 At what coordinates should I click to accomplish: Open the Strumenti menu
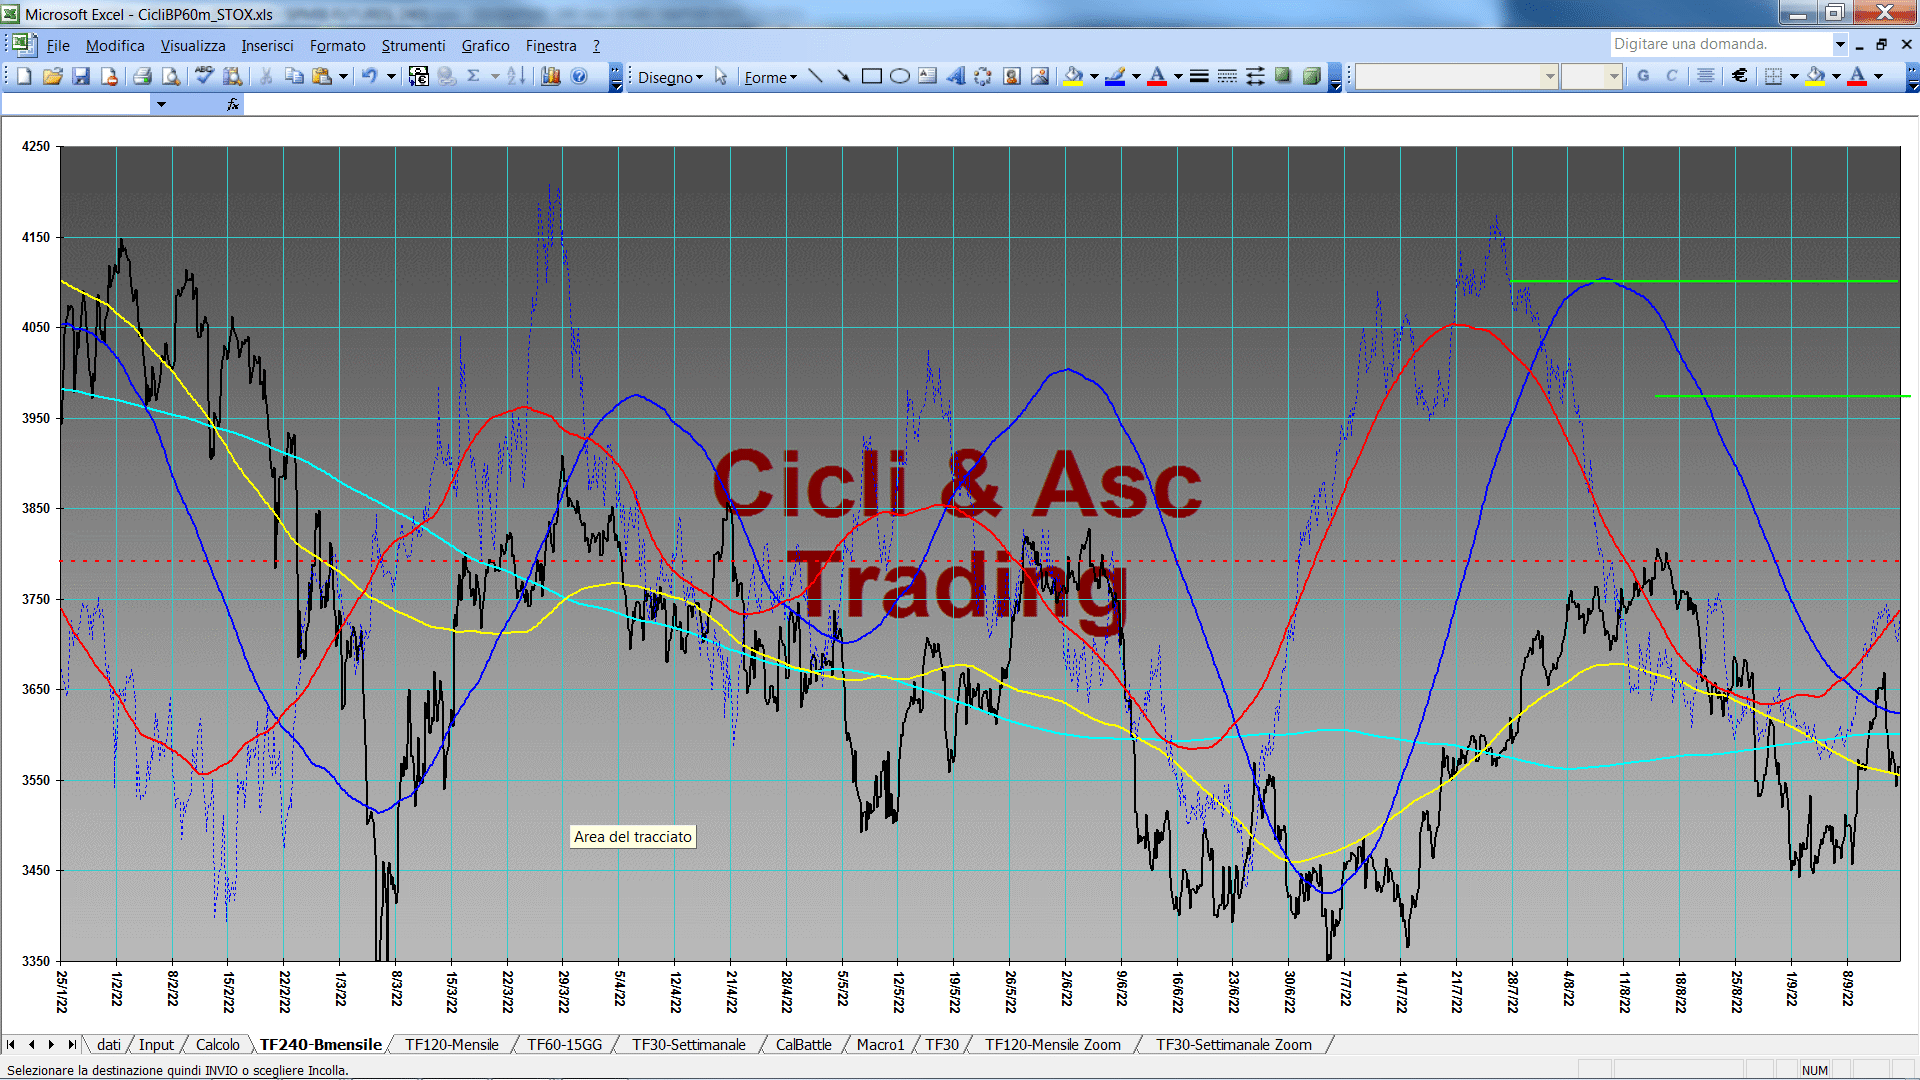pyautogui.click(x=413, y=46)
